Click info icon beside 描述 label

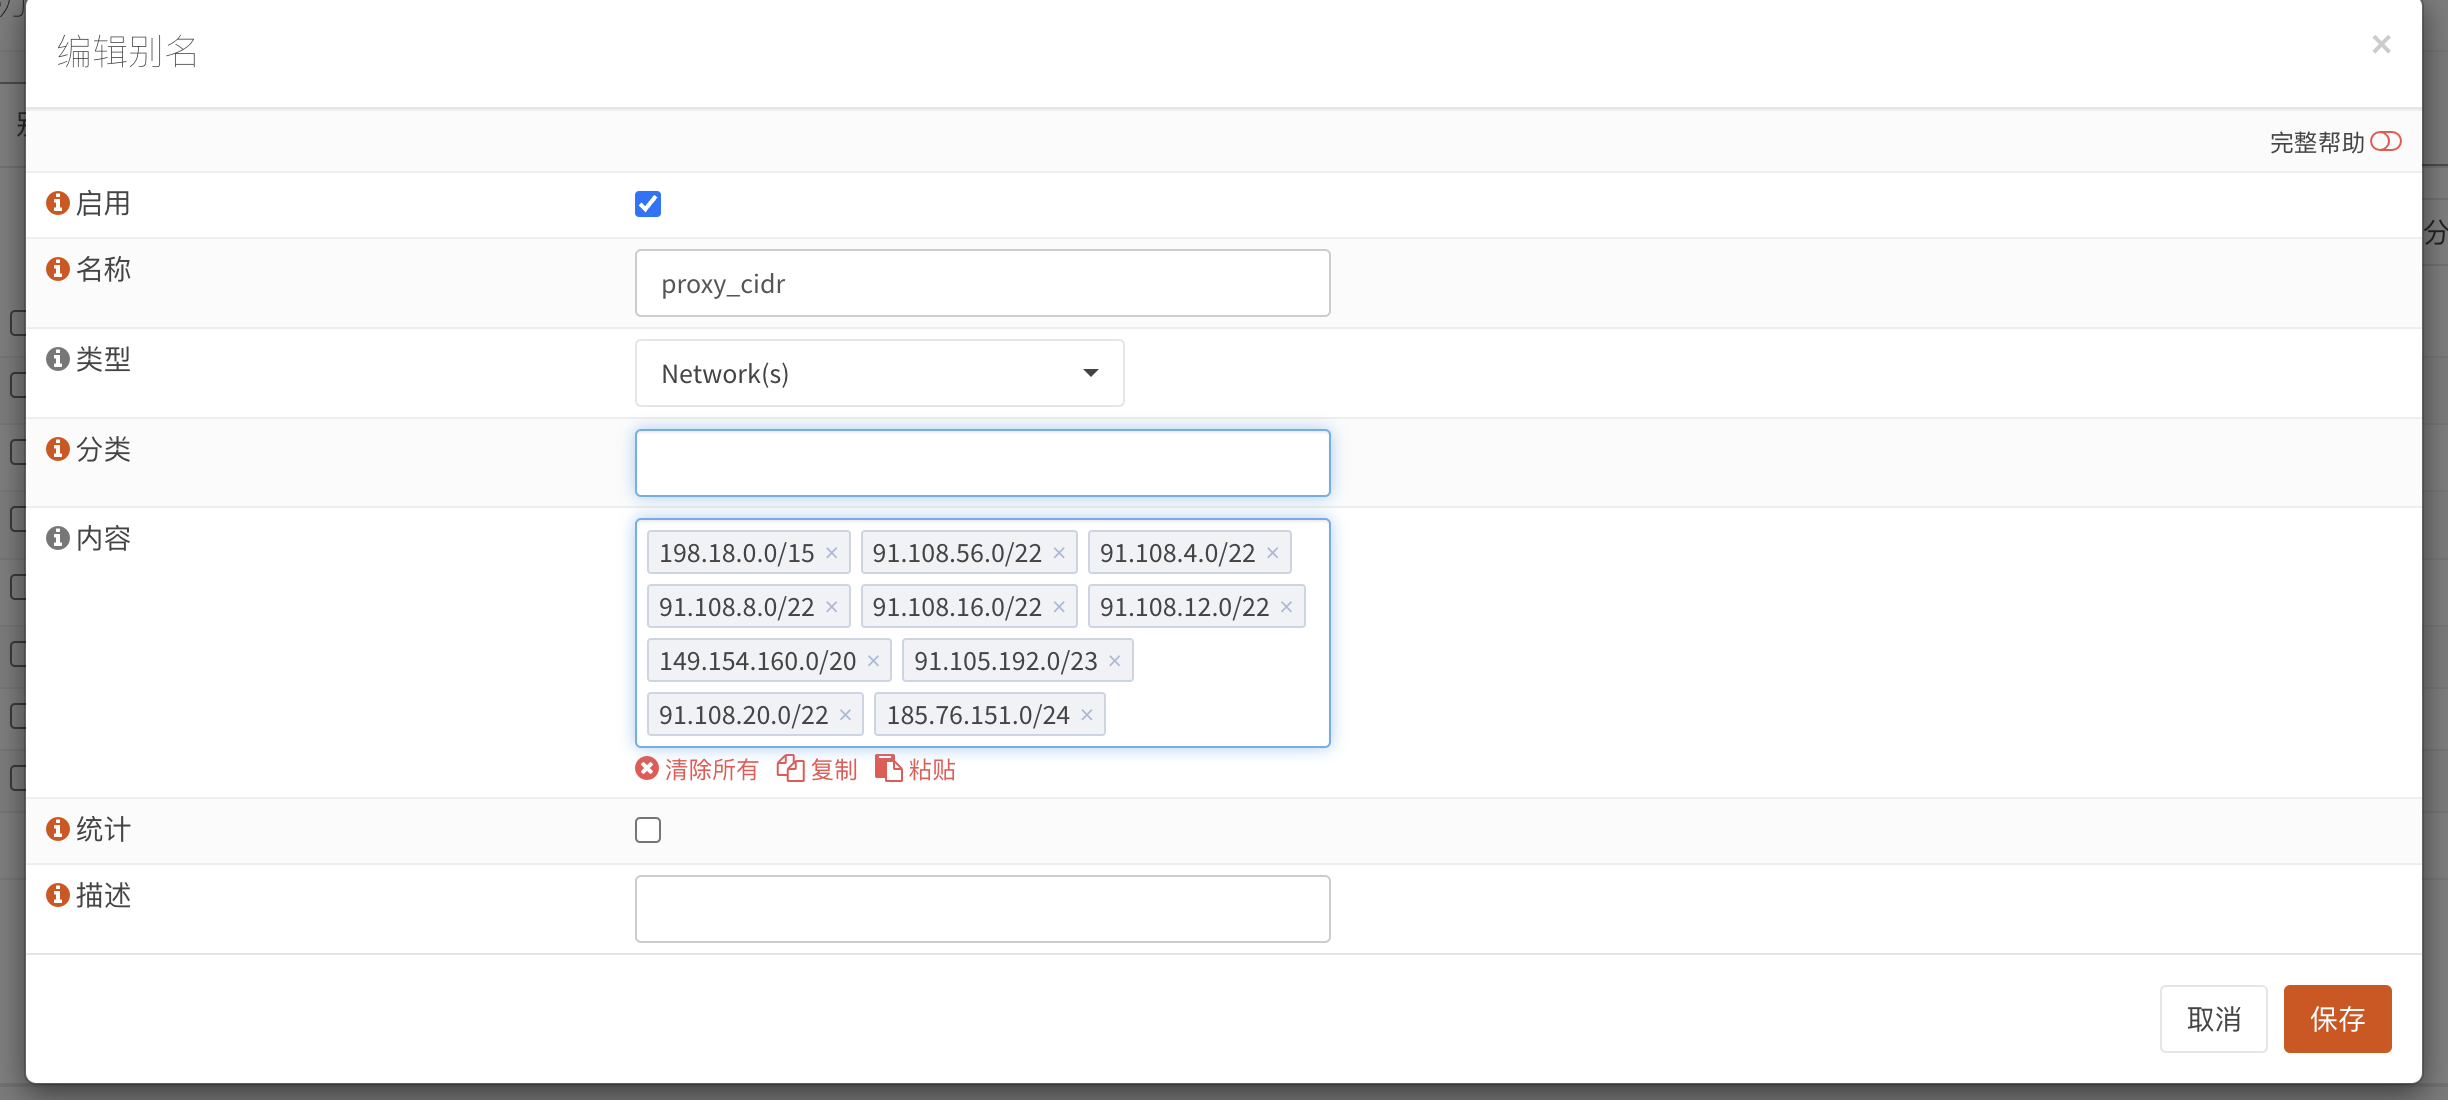58,895
